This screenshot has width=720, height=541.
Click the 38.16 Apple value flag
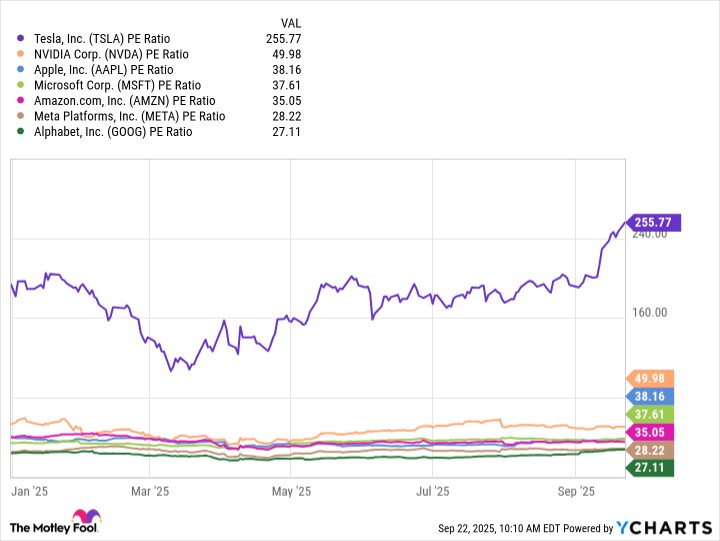point(651,396)
